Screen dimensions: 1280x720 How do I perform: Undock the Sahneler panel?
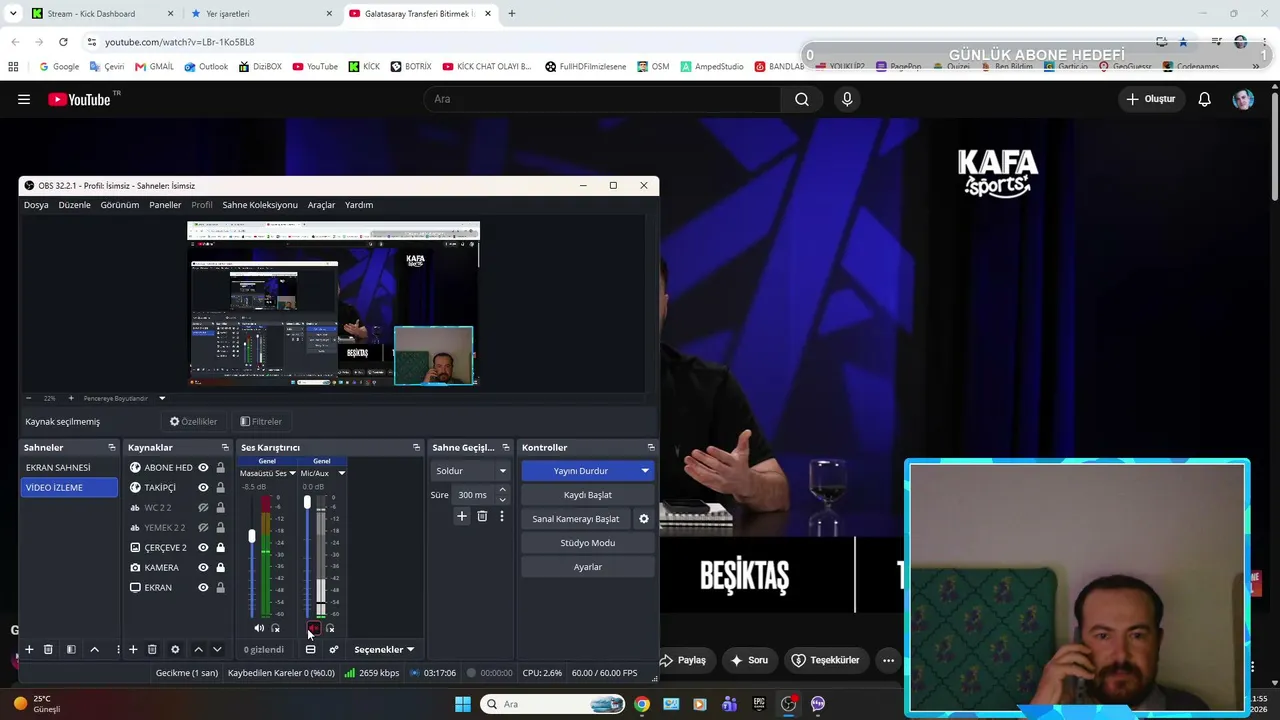pyautogui.click(x=112, y=447)
